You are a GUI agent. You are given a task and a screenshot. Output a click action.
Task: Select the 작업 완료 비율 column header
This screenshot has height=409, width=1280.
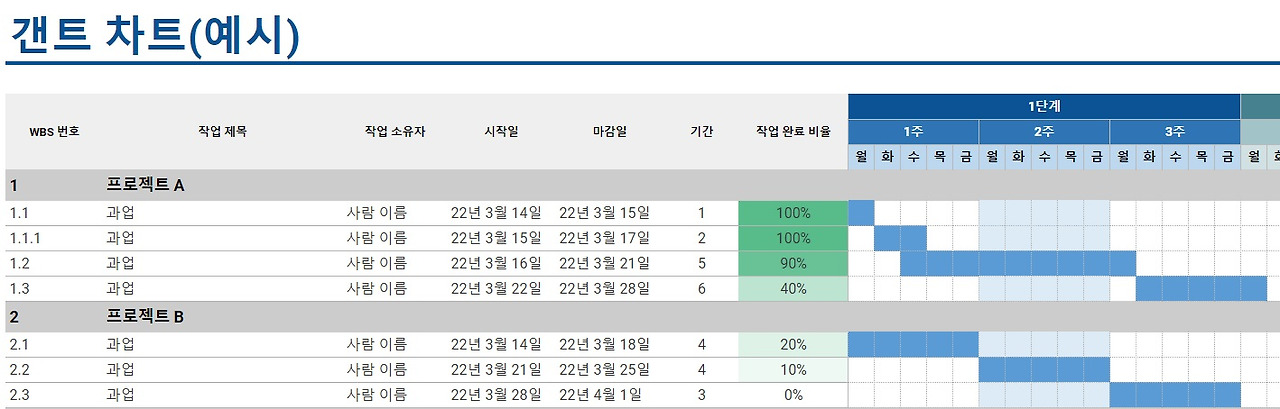[793, 131]
